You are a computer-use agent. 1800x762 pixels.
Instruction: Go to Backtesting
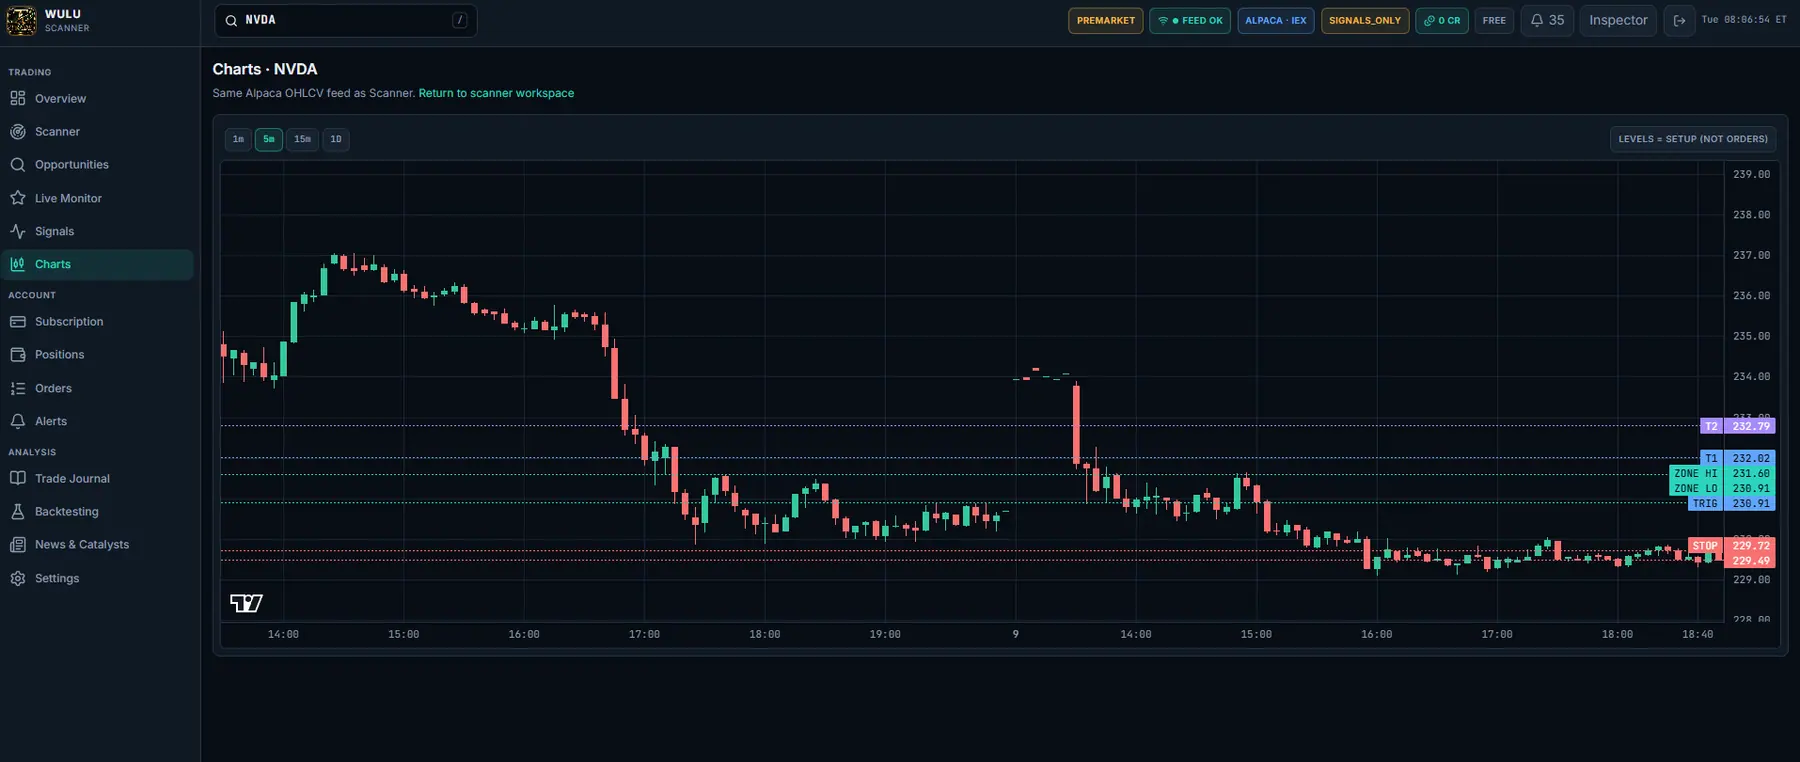coord(97,511)
